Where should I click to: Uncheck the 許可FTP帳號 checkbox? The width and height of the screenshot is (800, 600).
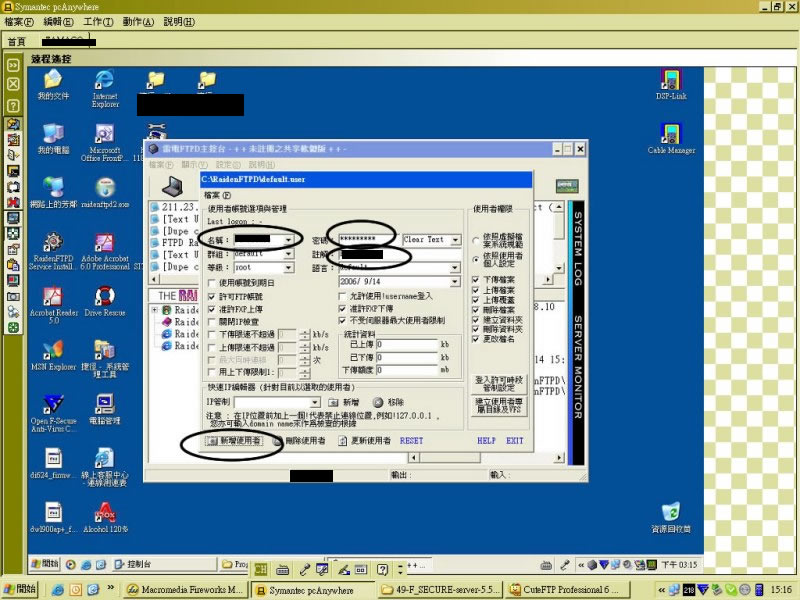[x=211, y=297]
